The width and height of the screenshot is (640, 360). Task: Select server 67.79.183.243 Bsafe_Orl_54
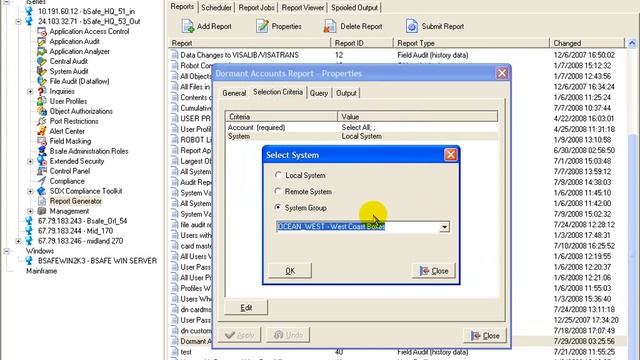point(82,221)
